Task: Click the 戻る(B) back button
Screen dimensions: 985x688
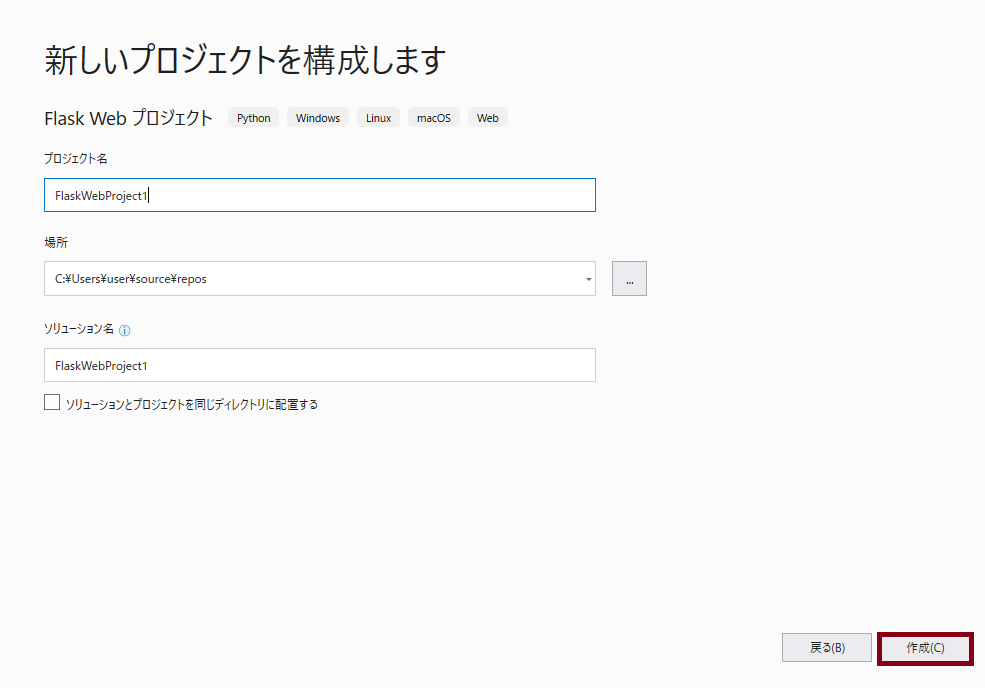Action: click(827, 648)
